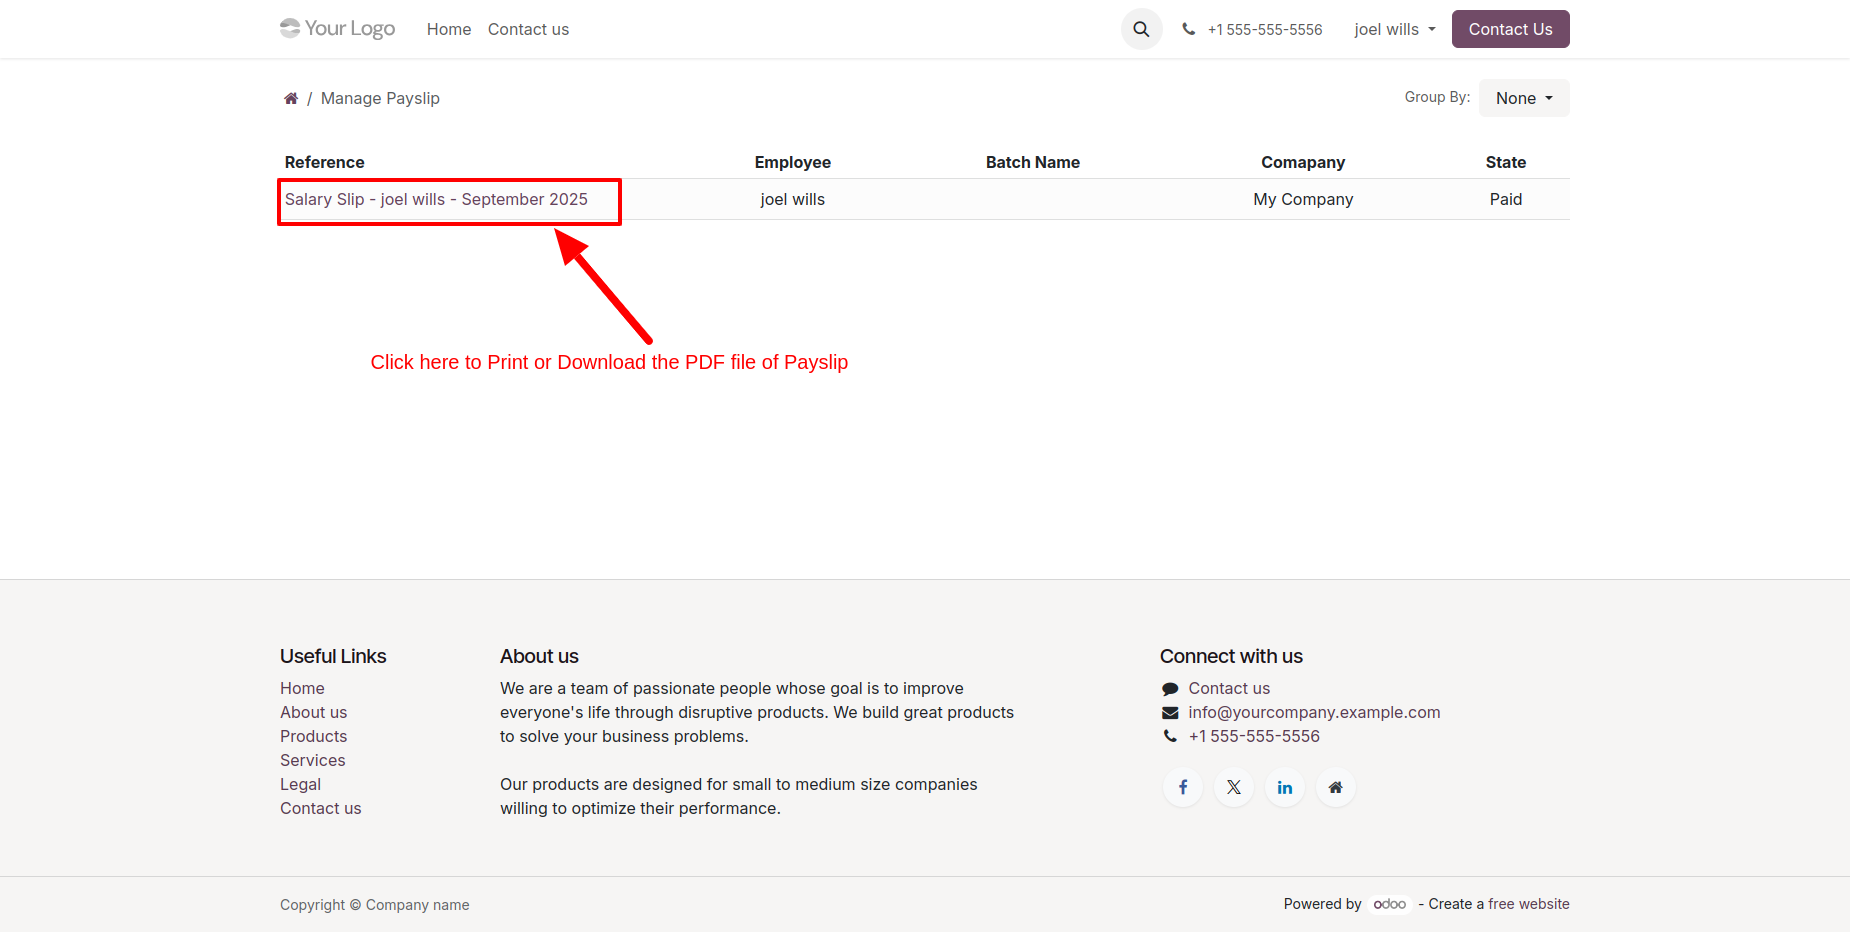Click the home icon in breadcrumb
This screenshot has height=932, width=1850.
(291, 98)
